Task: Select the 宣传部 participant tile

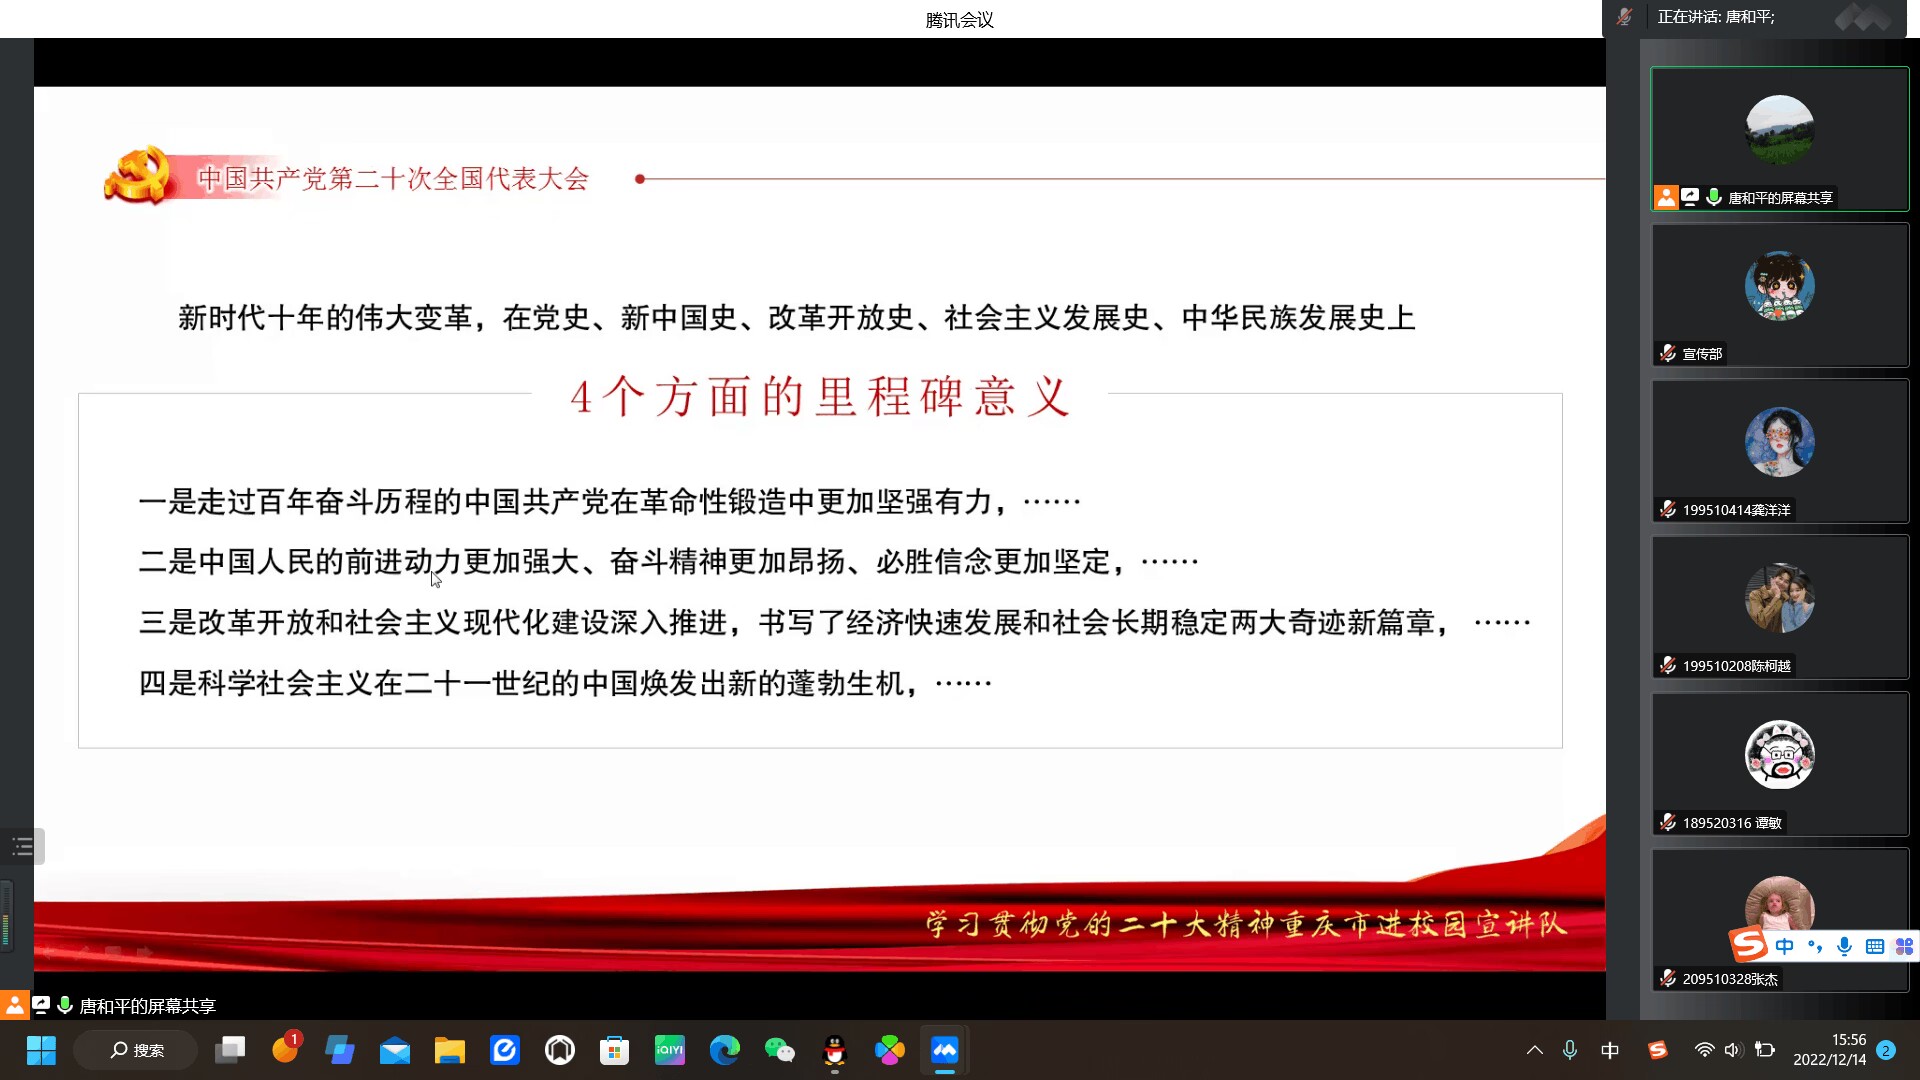Action: (x=1779, y=295)
